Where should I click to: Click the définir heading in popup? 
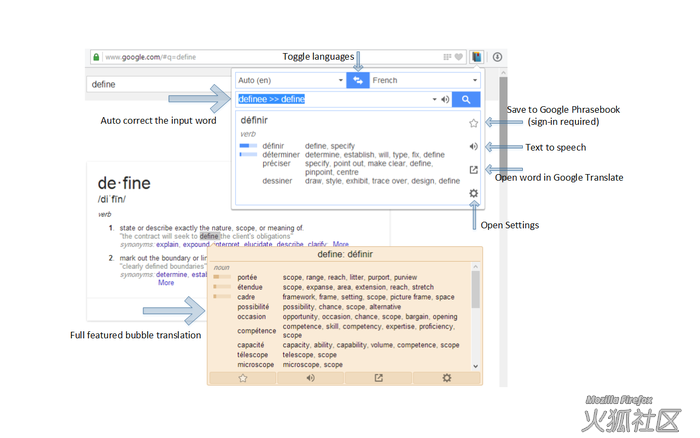pyautogui.click(x=254, y=120)
